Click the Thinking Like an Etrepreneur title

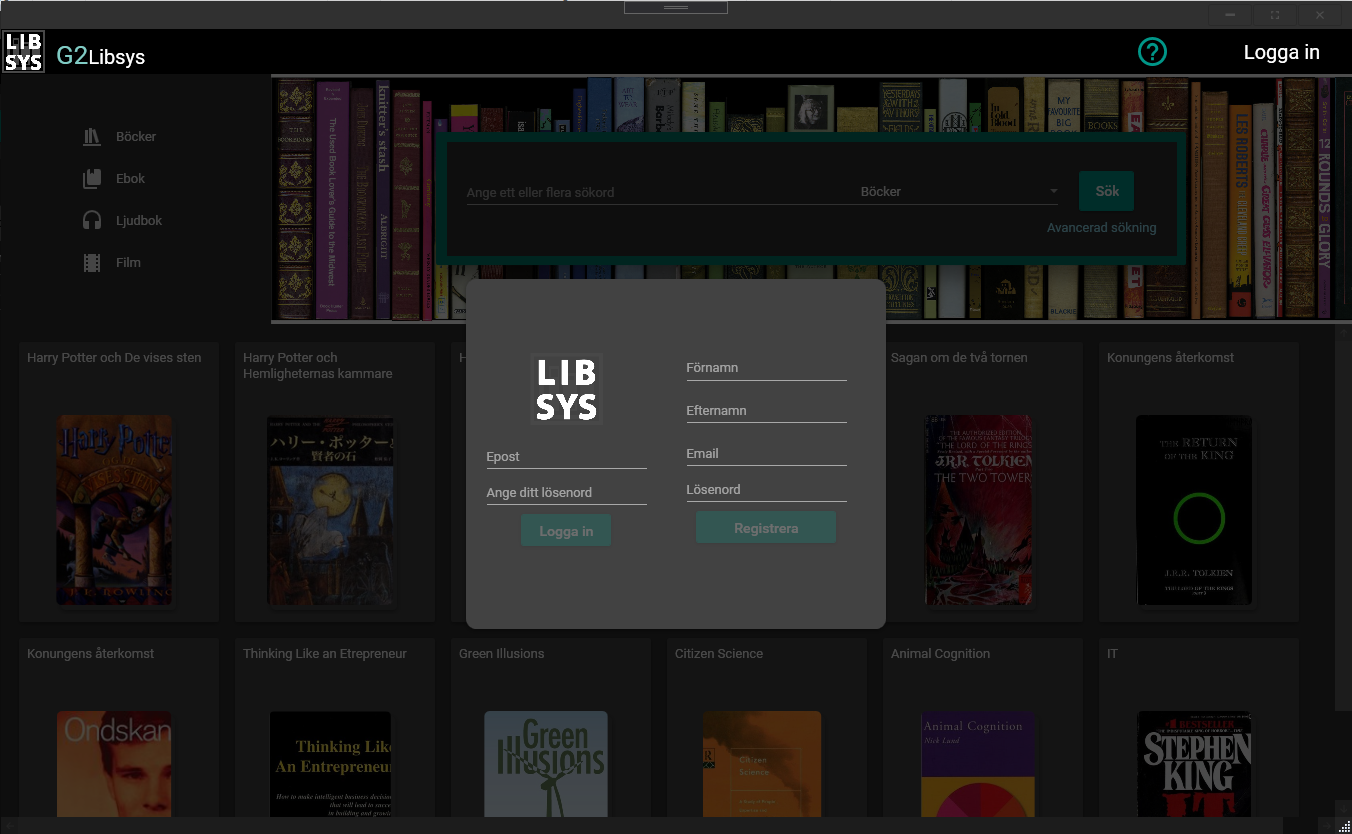325,654
